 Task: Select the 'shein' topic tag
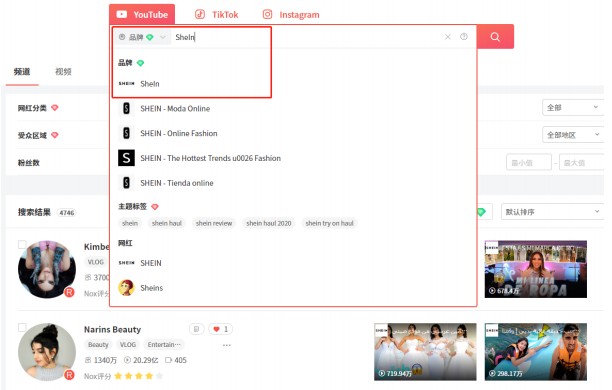pyautogui.click(x=130, y=223)
